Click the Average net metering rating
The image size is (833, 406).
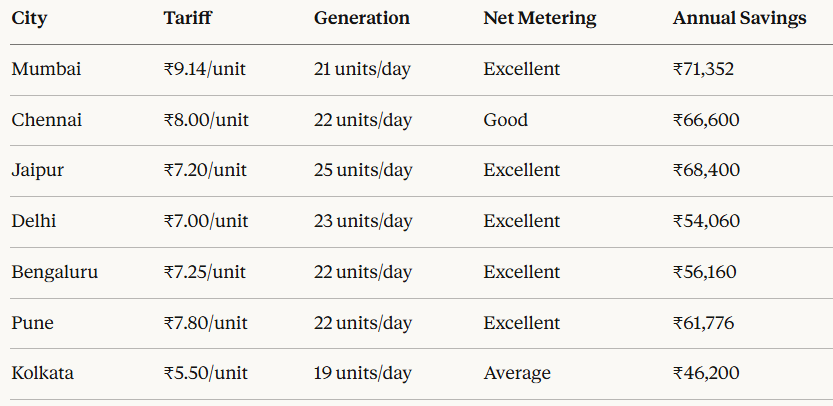(517, 374)
